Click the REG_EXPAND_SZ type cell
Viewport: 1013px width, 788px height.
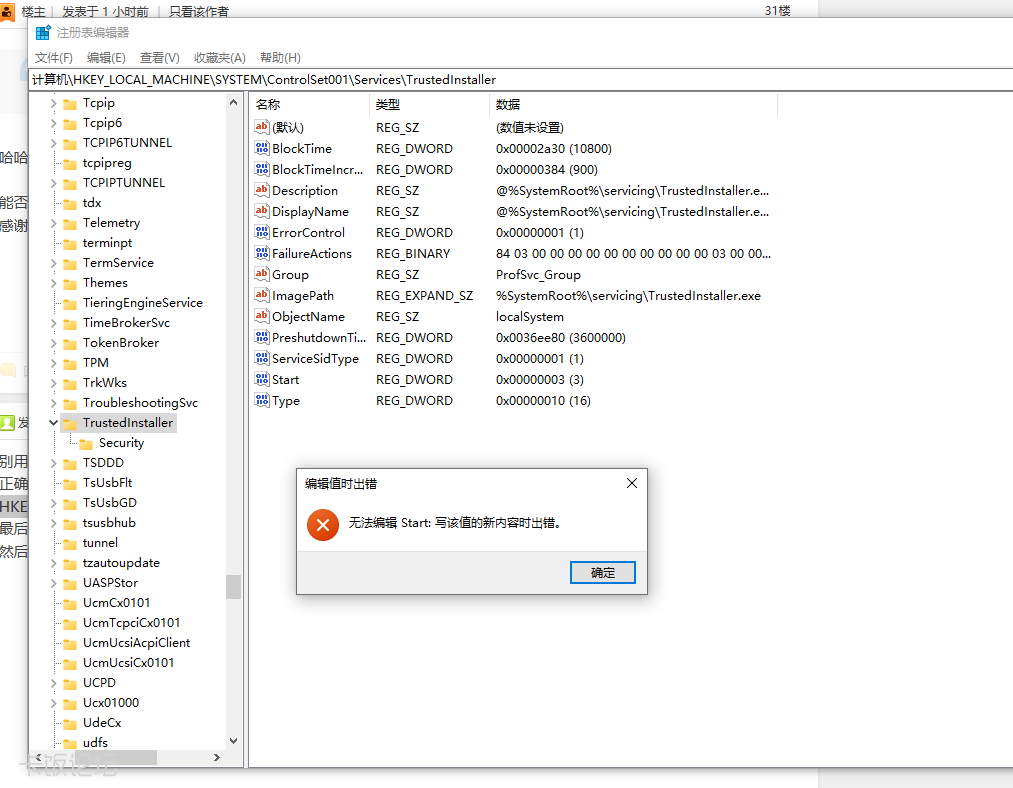(424, 296)
